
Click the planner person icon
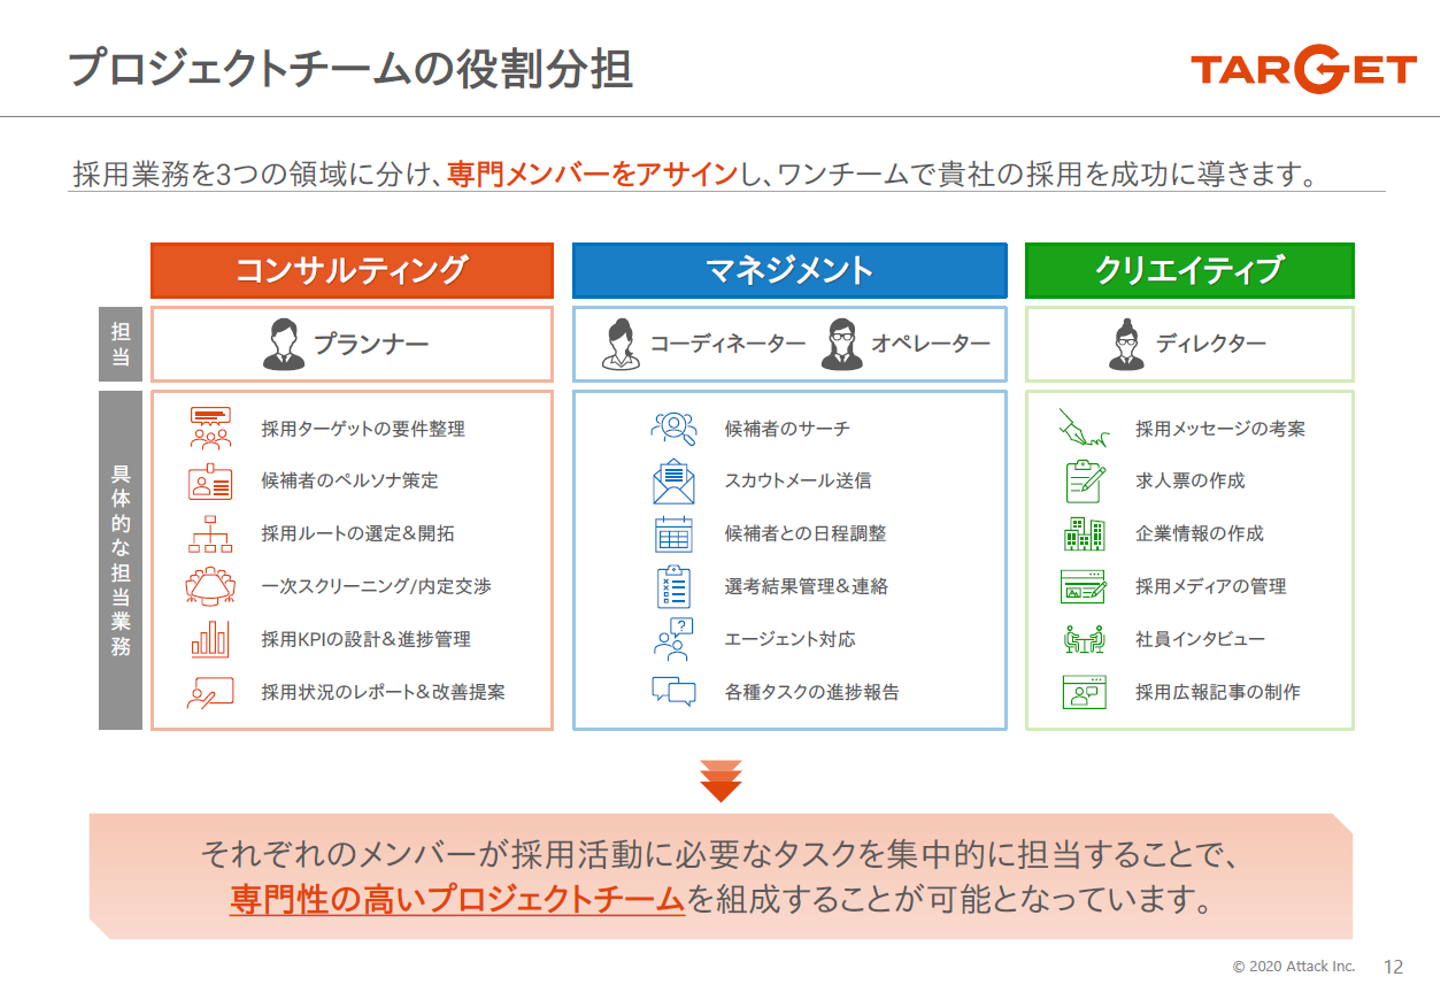[x=283, y=344]
